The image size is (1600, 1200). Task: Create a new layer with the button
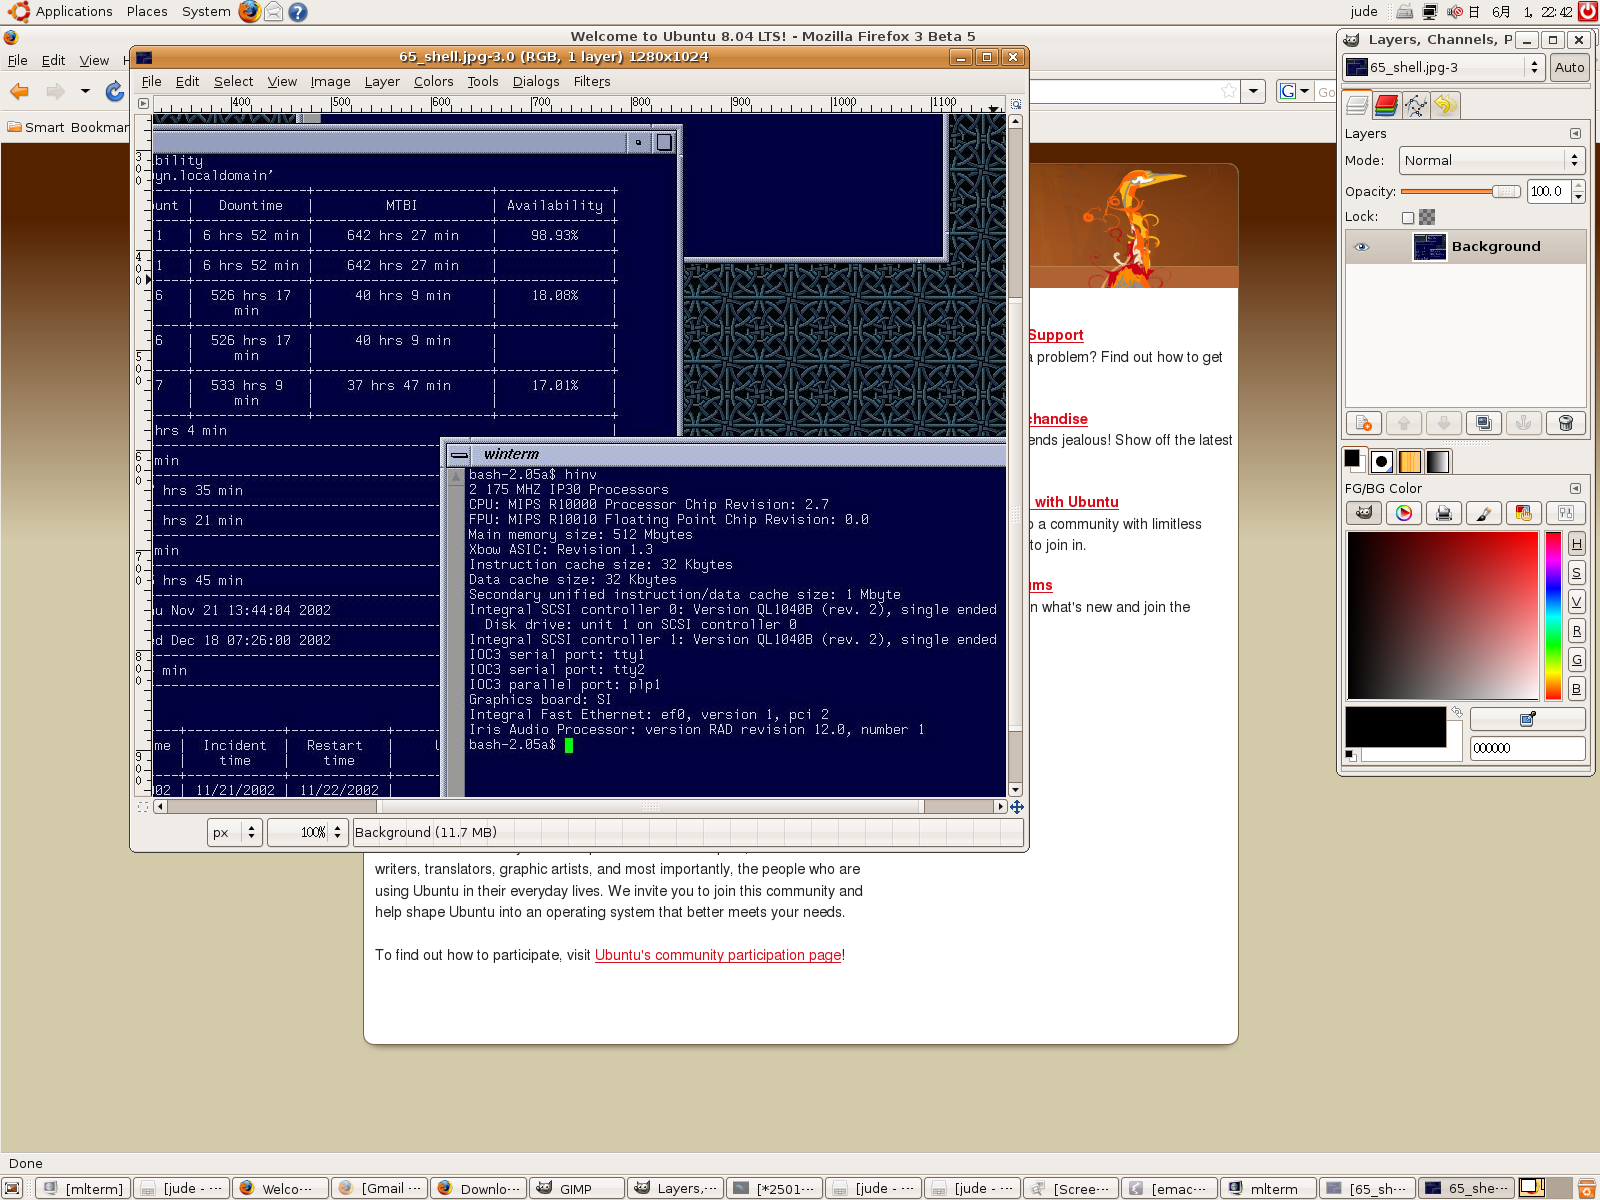click(1364, 423)
